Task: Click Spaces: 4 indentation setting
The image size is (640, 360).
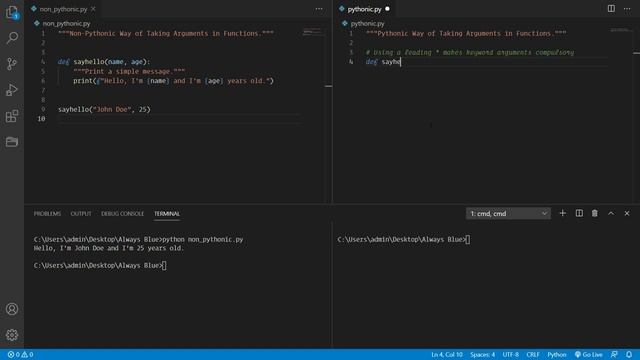Action: (482, 354)
